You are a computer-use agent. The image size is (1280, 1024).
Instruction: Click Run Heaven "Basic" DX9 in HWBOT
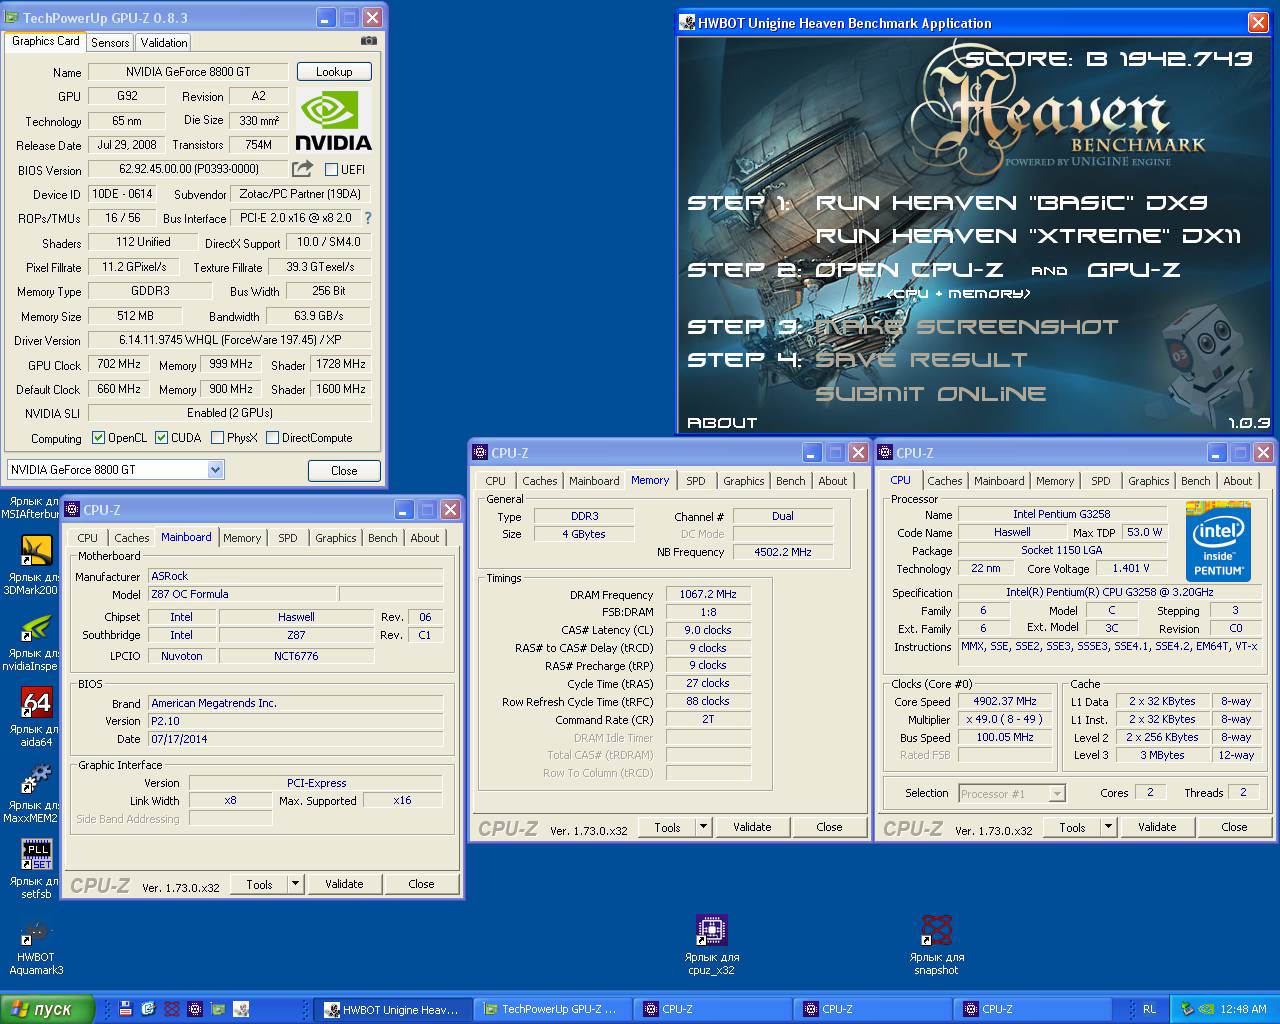tap(1011, 203)
